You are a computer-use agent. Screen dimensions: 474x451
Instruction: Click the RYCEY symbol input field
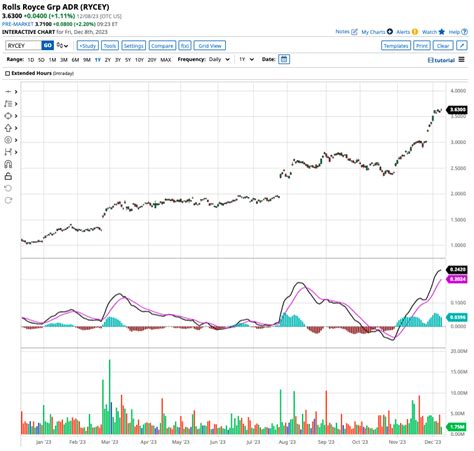23,45
